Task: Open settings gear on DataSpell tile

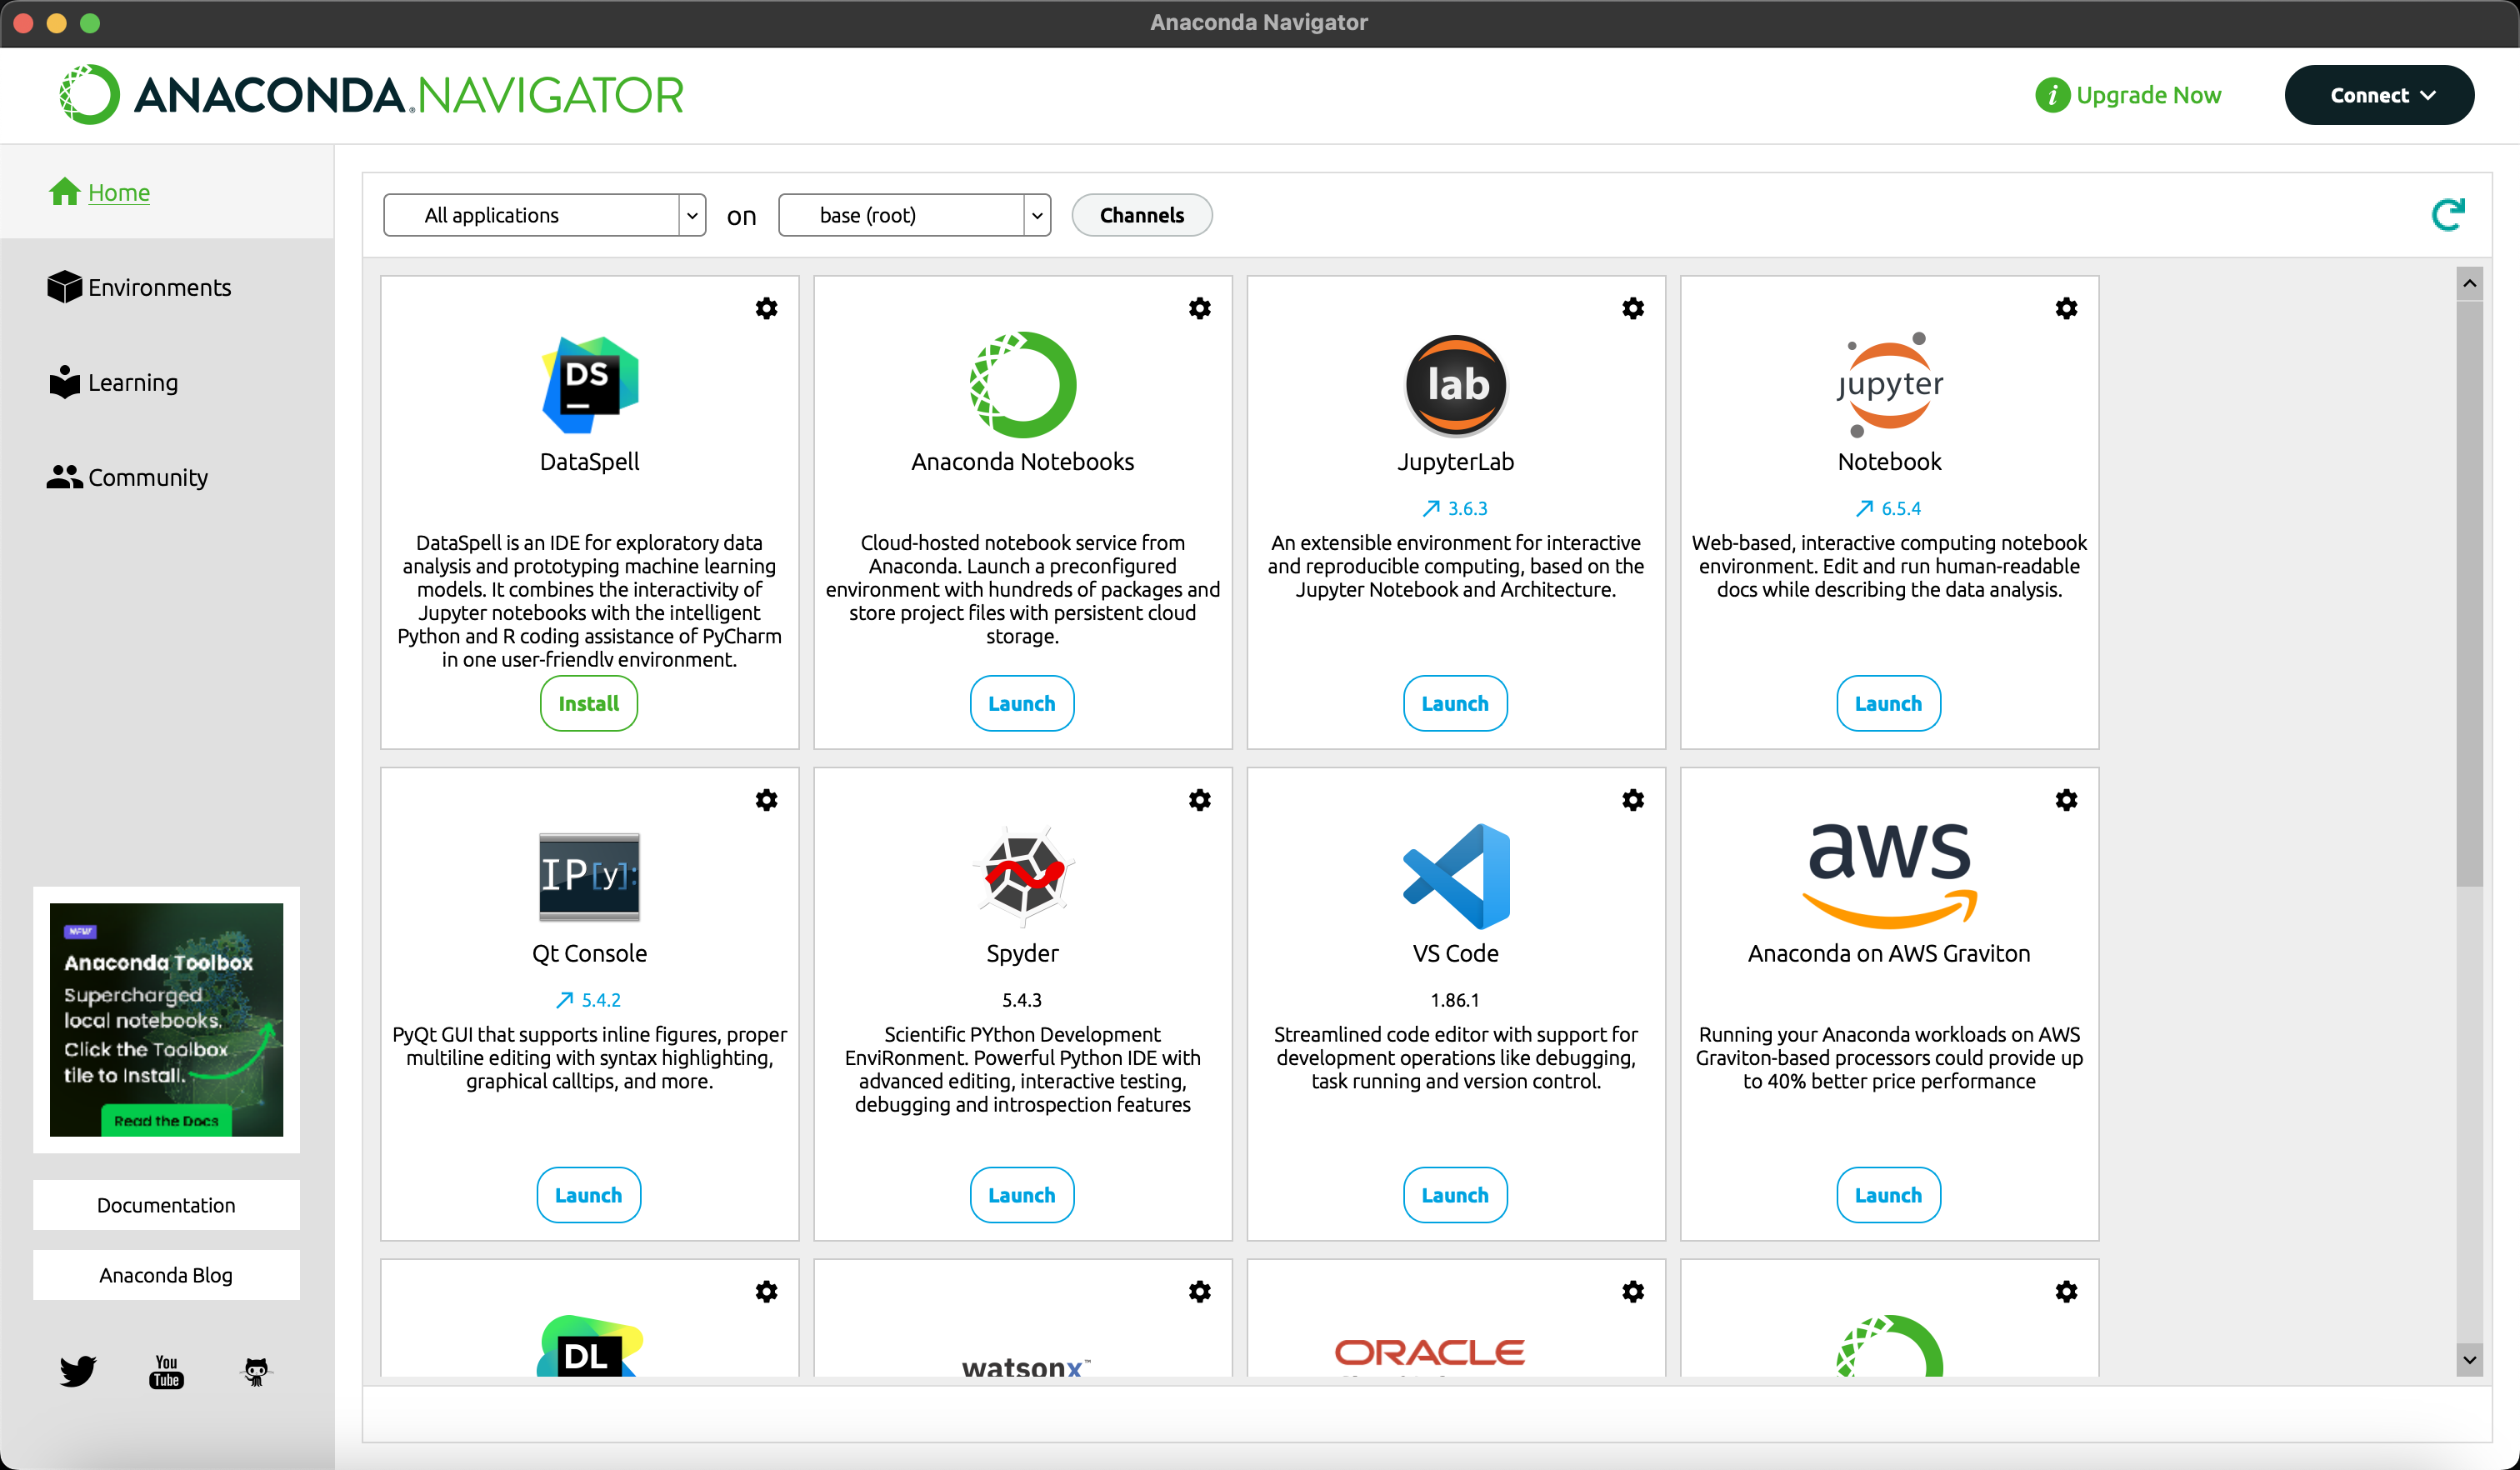Action: coord(766,308)
